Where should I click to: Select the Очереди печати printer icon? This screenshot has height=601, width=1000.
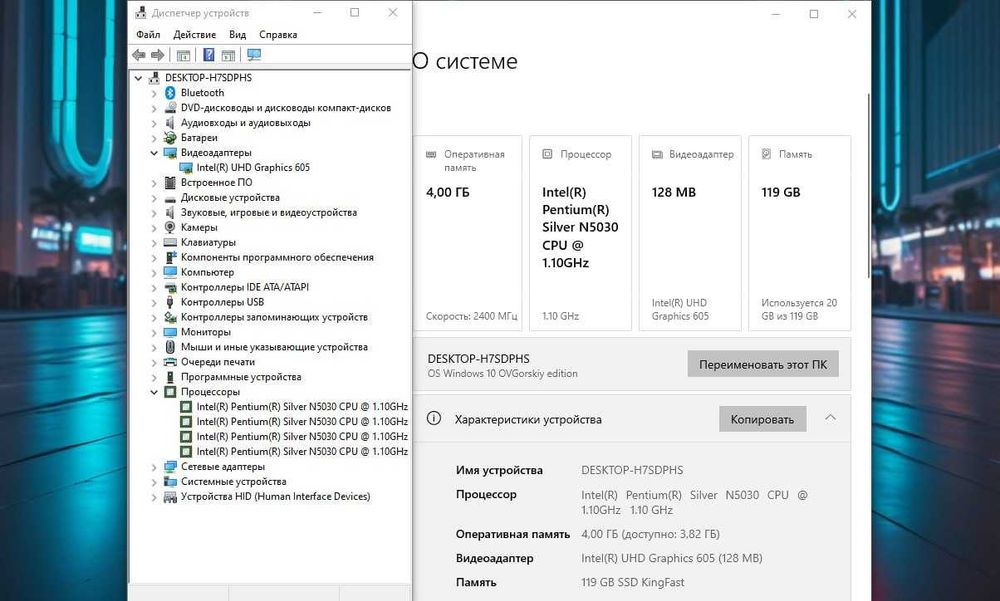tap(170, 362)
